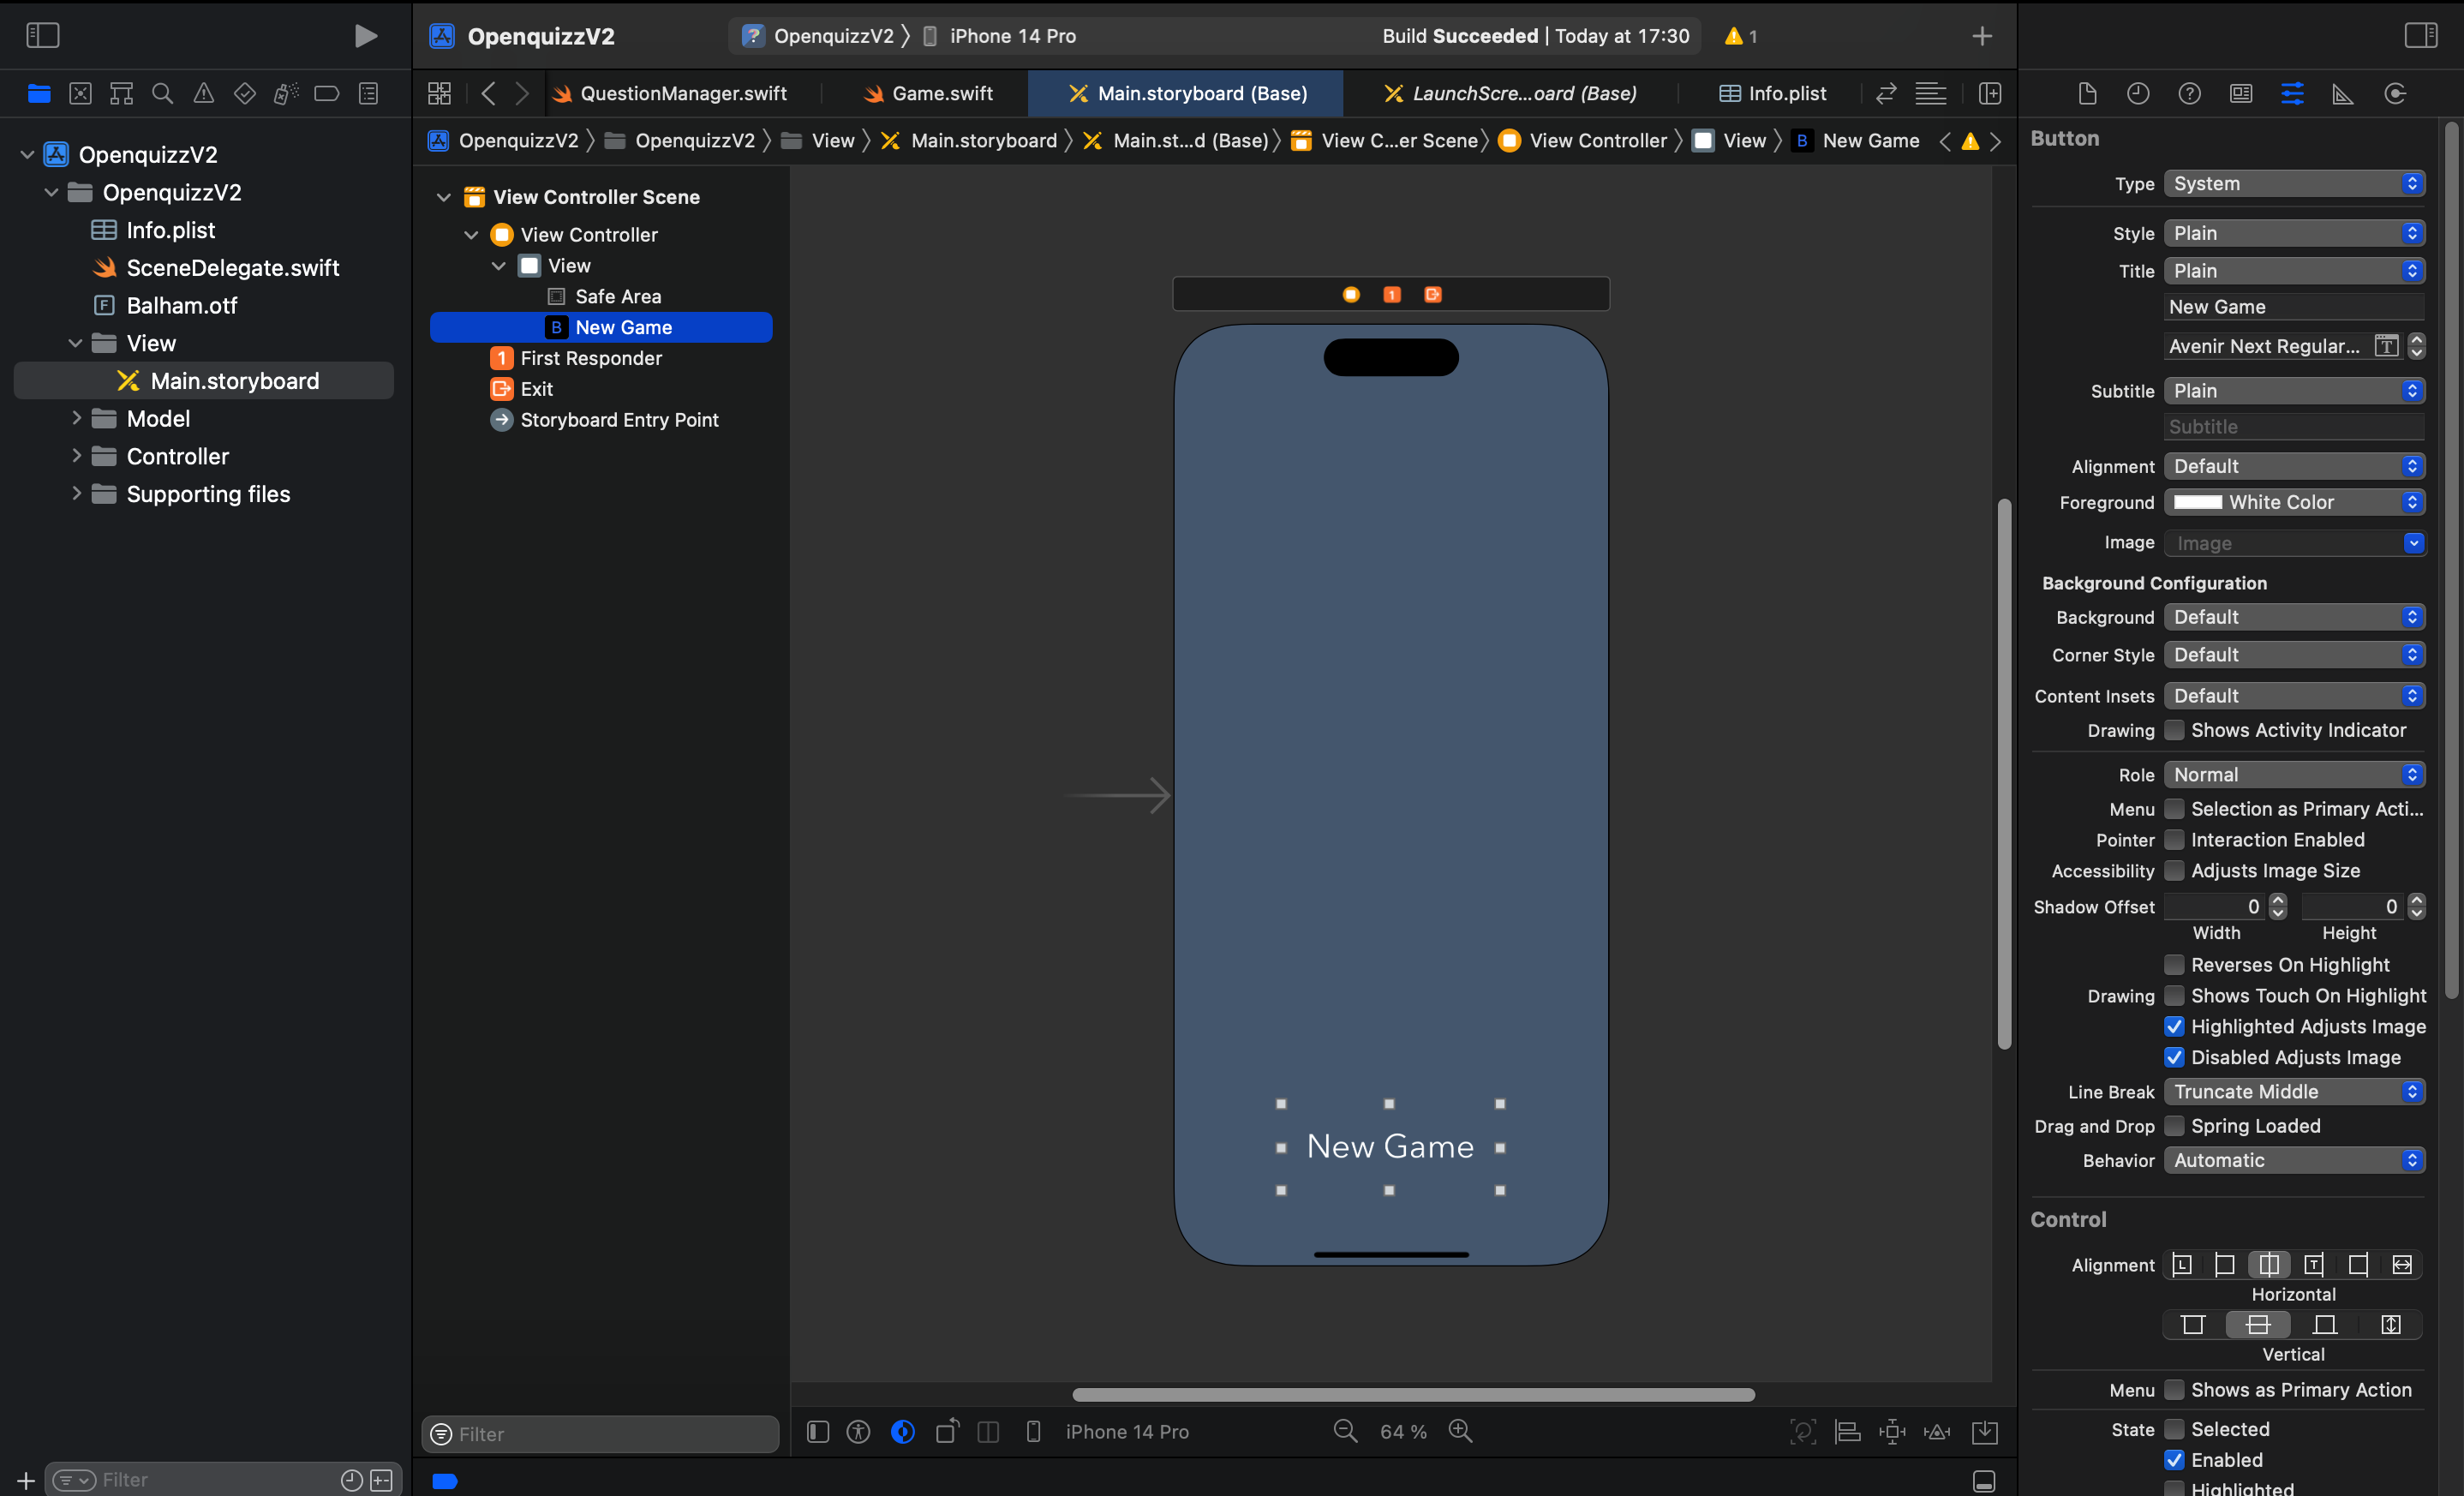
Task: Zoom in the storyboard canvas
Action: [1461, 1431]
